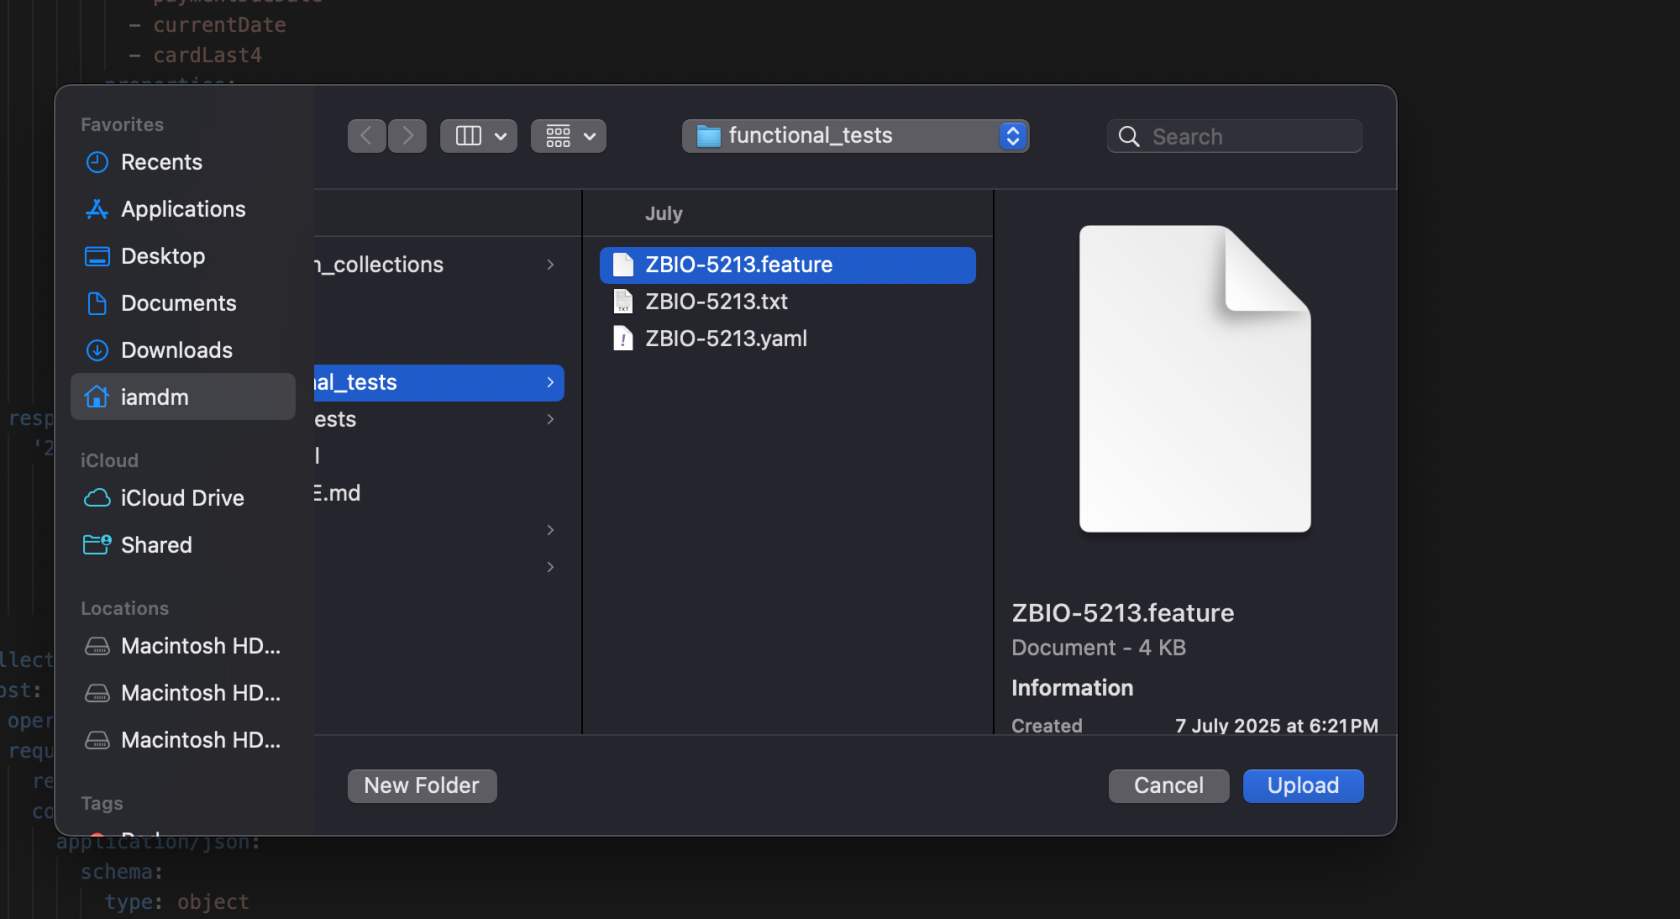Cancel the upload dialog
The image size is (1680, 919).
(x=1168, y=785)
